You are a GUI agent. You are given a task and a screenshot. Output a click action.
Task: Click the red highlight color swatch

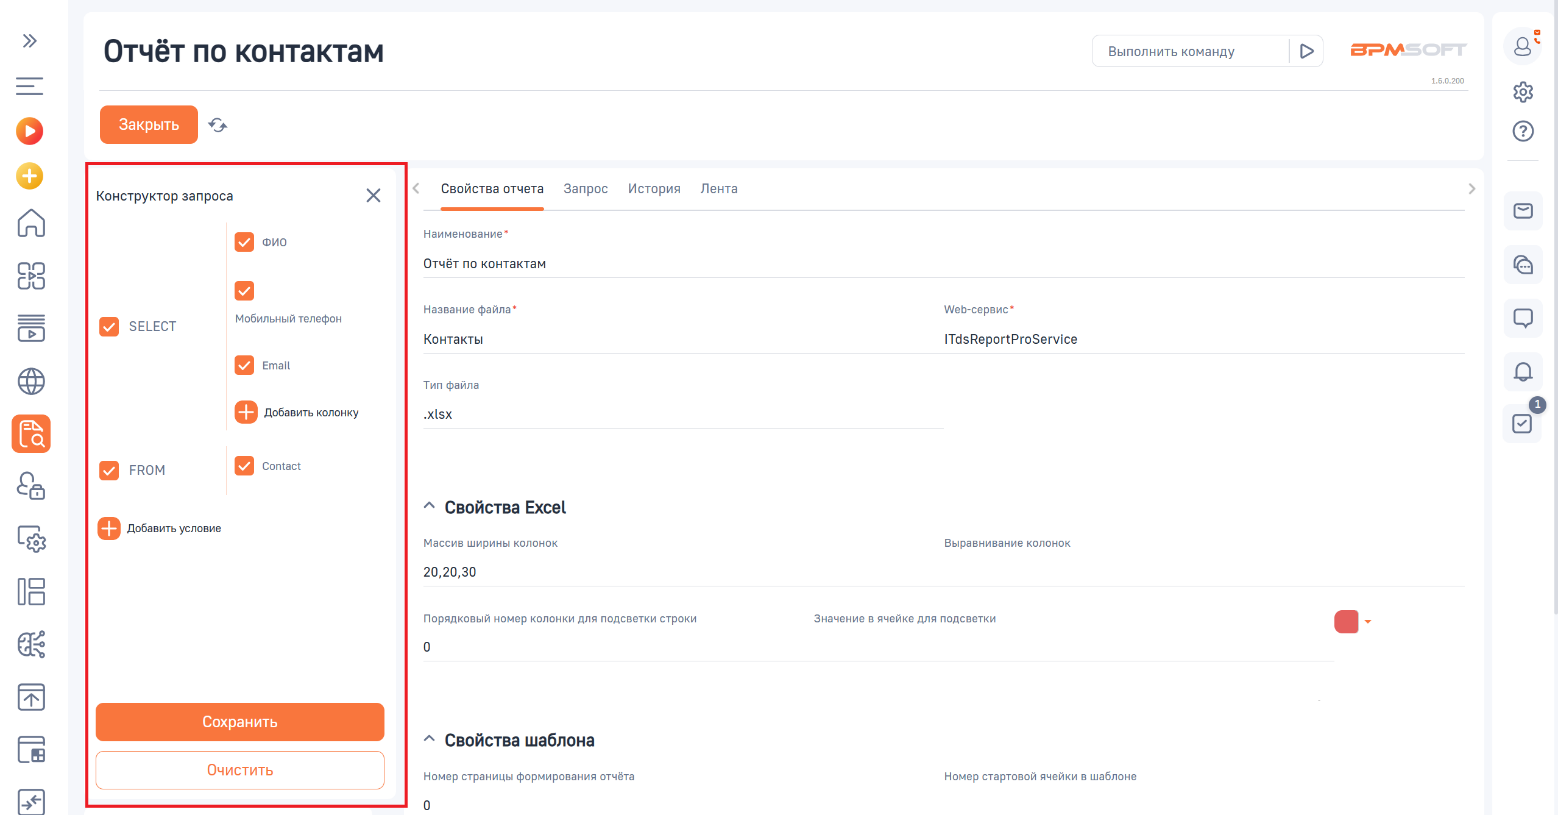pos(1346,622)
